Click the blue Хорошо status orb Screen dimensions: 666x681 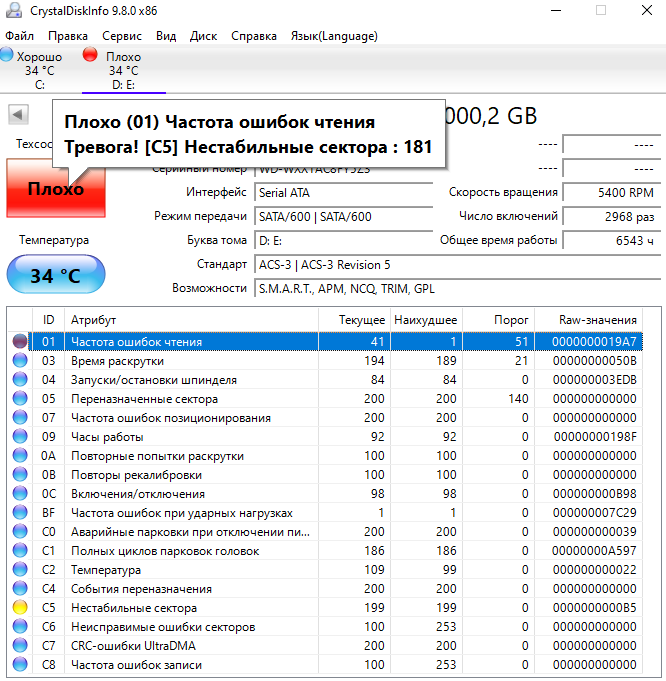coord(7,55)
